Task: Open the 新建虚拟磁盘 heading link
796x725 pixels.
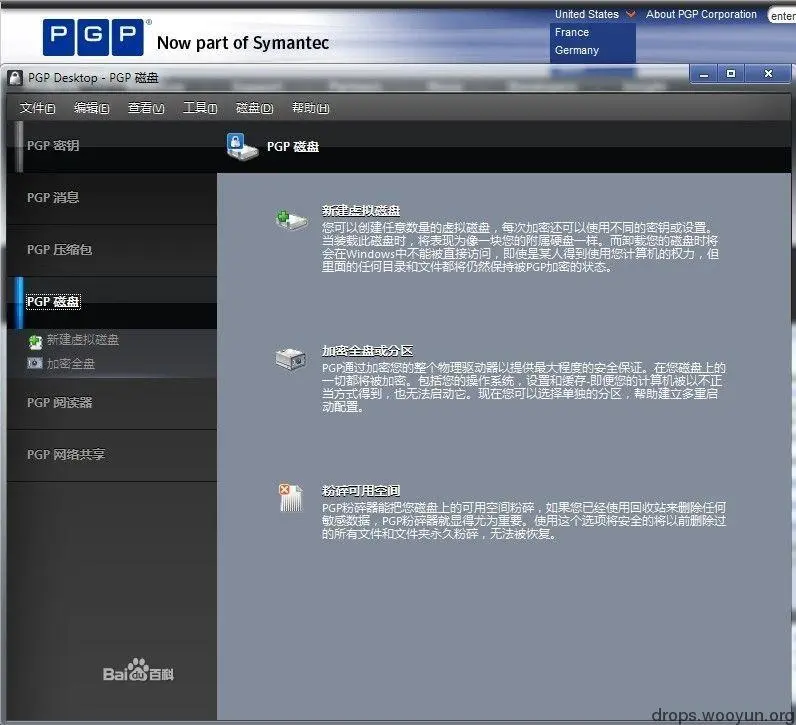Action: coord(361,210)
